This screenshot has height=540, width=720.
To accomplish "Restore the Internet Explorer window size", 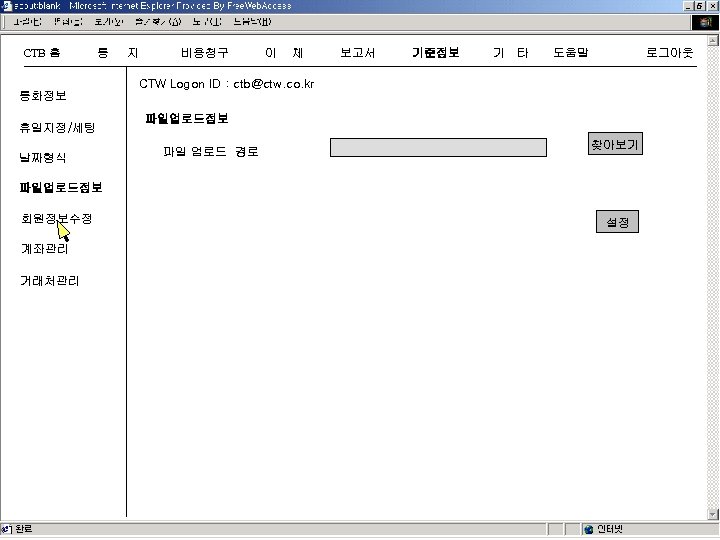I will click(698, 6).
